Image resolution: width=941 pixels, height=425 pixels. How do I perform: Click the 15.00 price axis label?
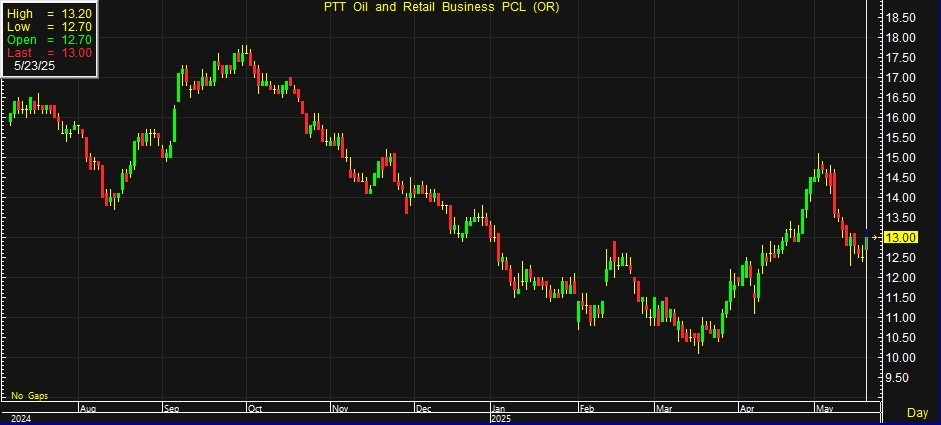[x=901, y=158]
